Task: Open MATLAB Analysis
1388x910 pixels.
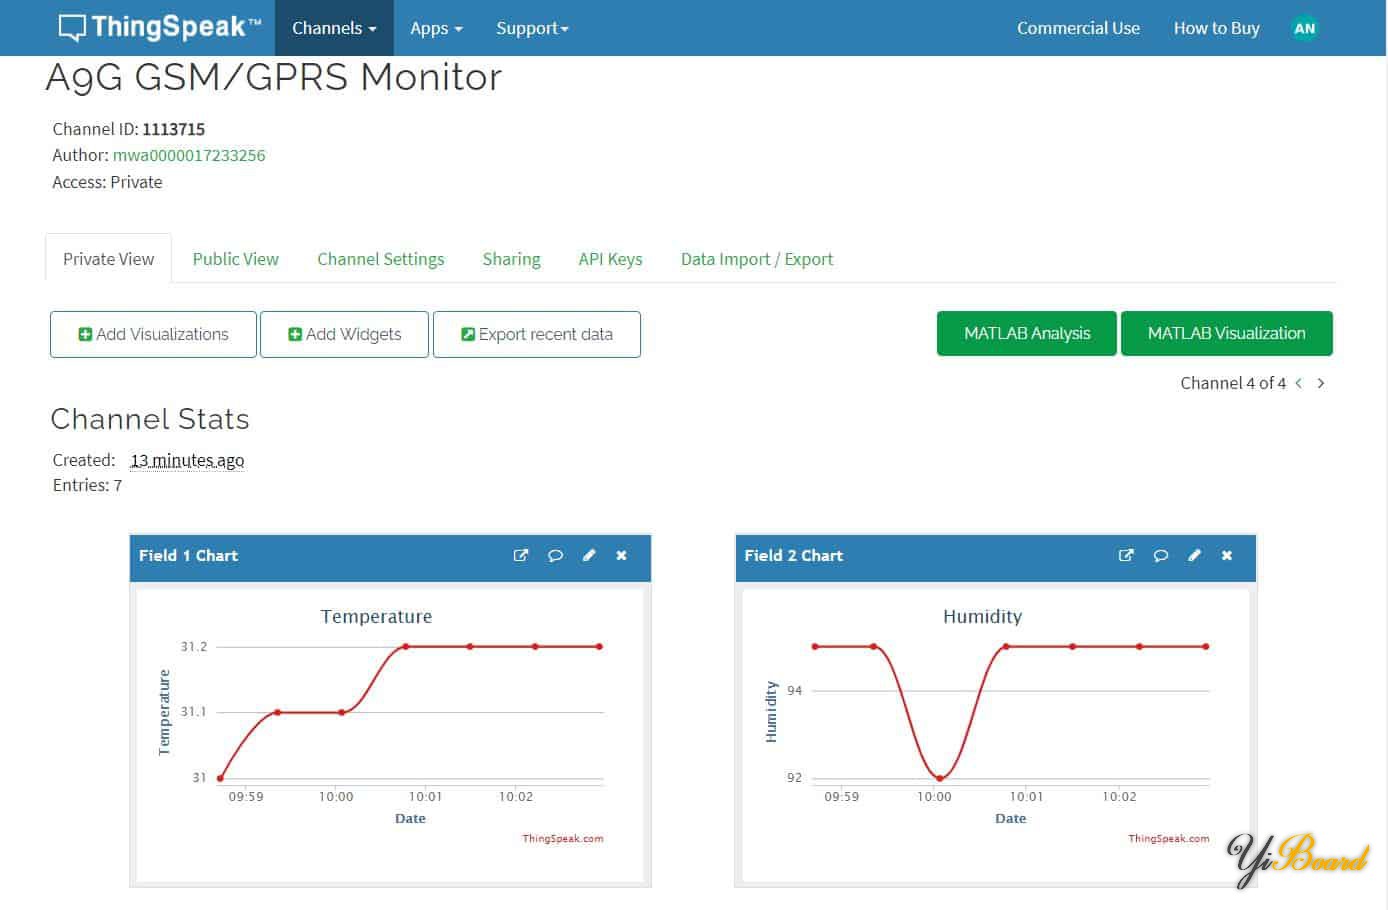Action: [1027, 333]
